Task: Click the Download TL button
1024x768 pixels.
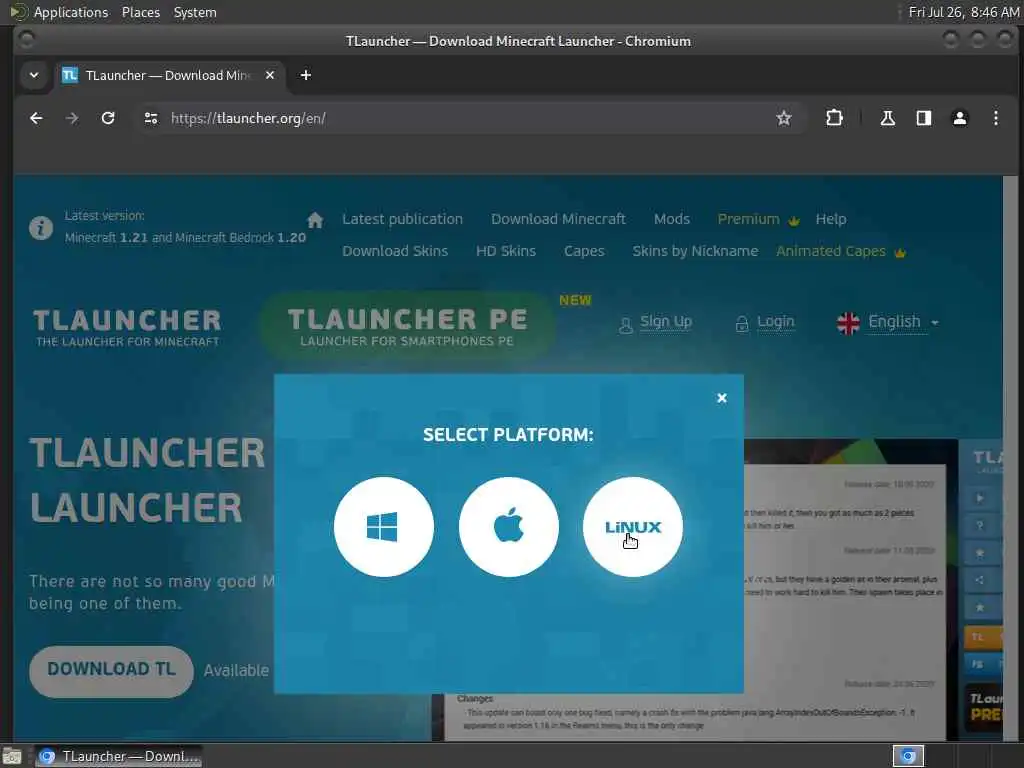Action: tap(111, 671)
